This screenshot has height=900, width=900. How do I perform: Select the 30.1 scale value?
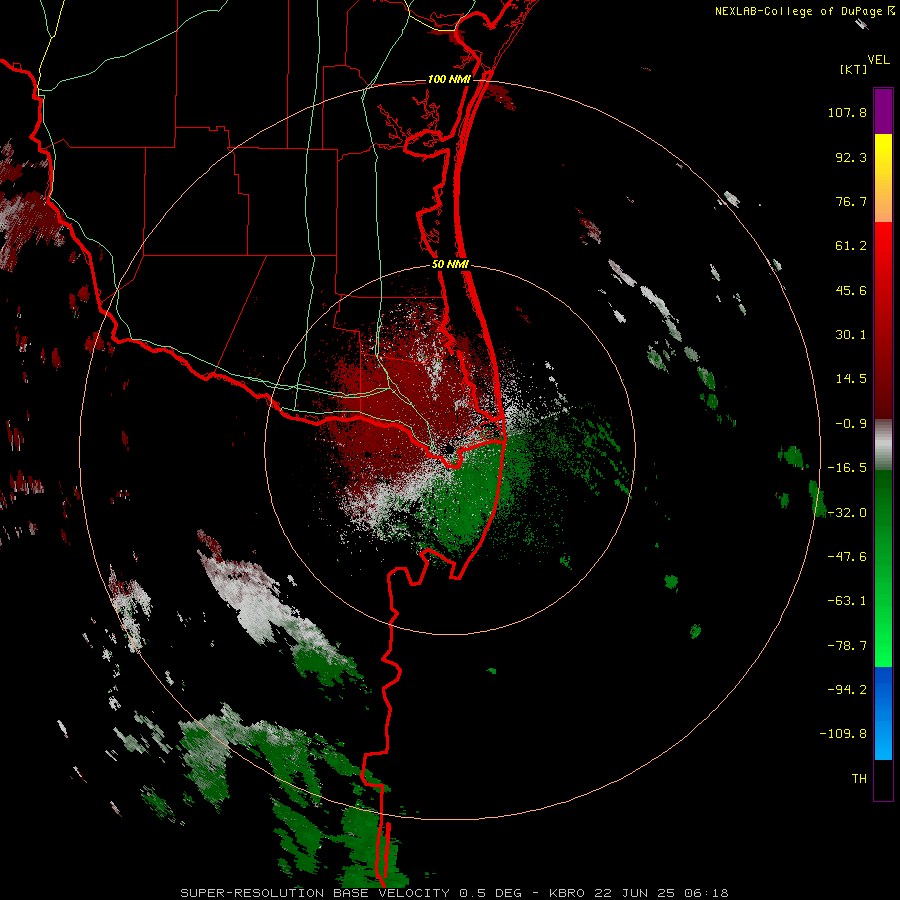click(851, 335)
